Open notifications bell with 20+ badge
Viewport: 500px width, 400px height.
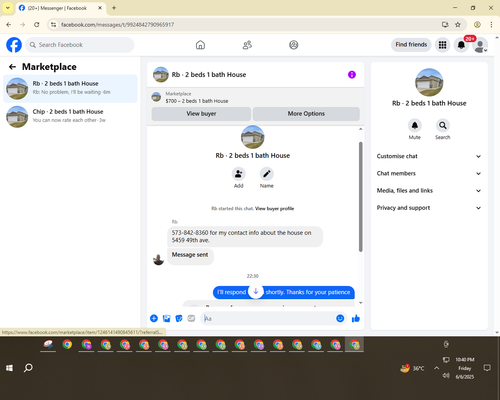tap(461, 45)
